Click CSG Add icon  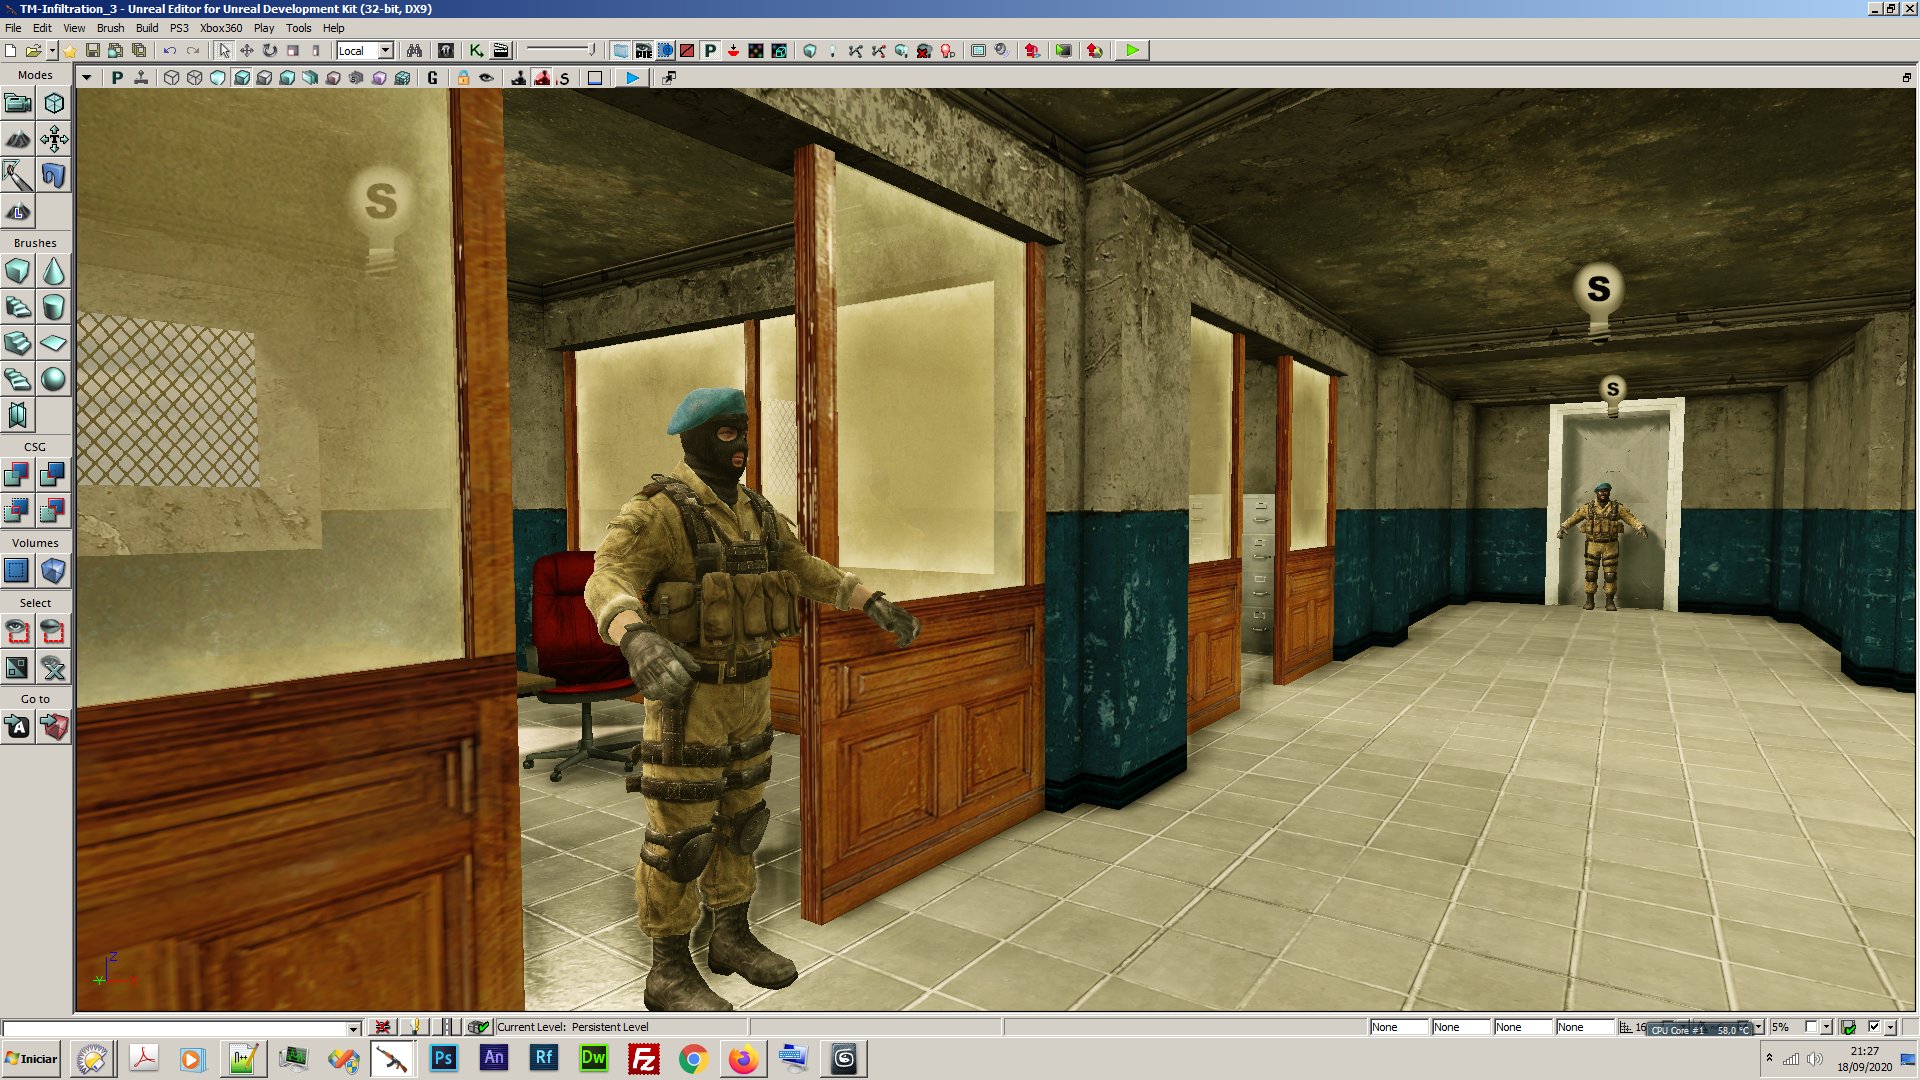coord(18,475)
